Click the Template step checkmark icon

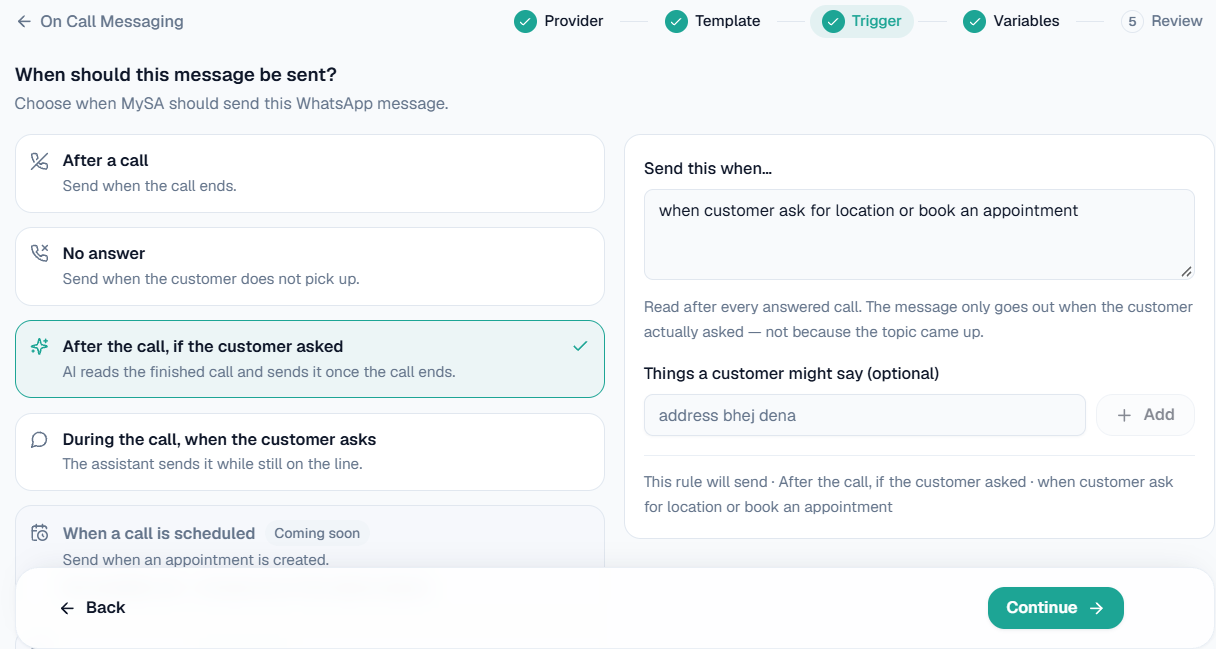pyautogui.click(x=676, y=21)
